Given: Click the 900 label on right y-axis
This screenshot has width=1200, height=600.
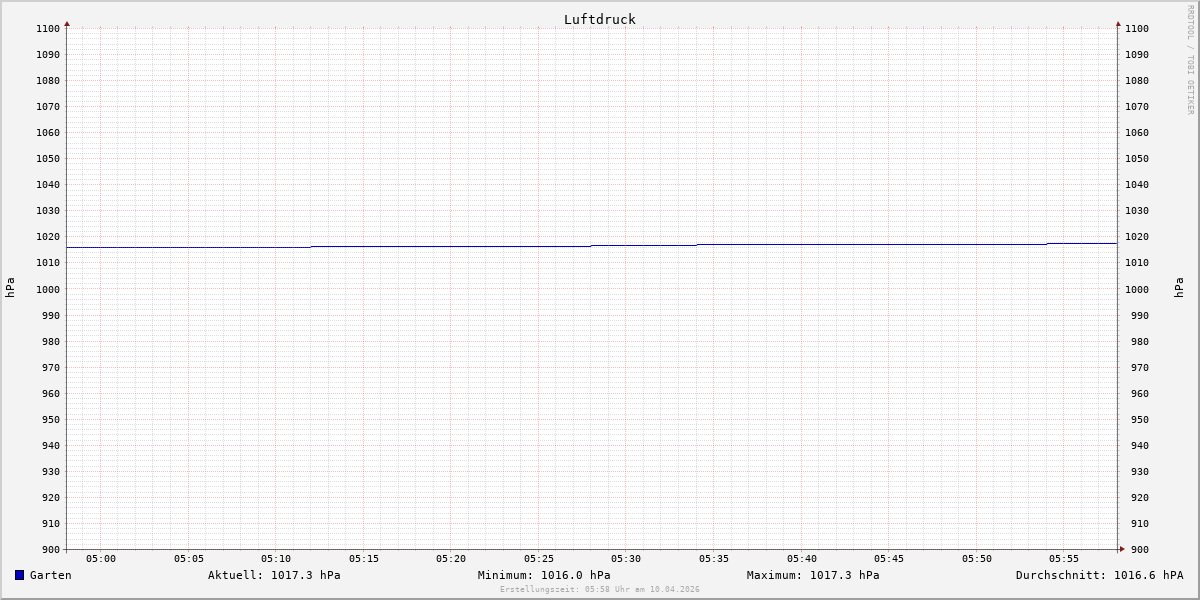Looking at the screenshot, I should coord(1136,549).
